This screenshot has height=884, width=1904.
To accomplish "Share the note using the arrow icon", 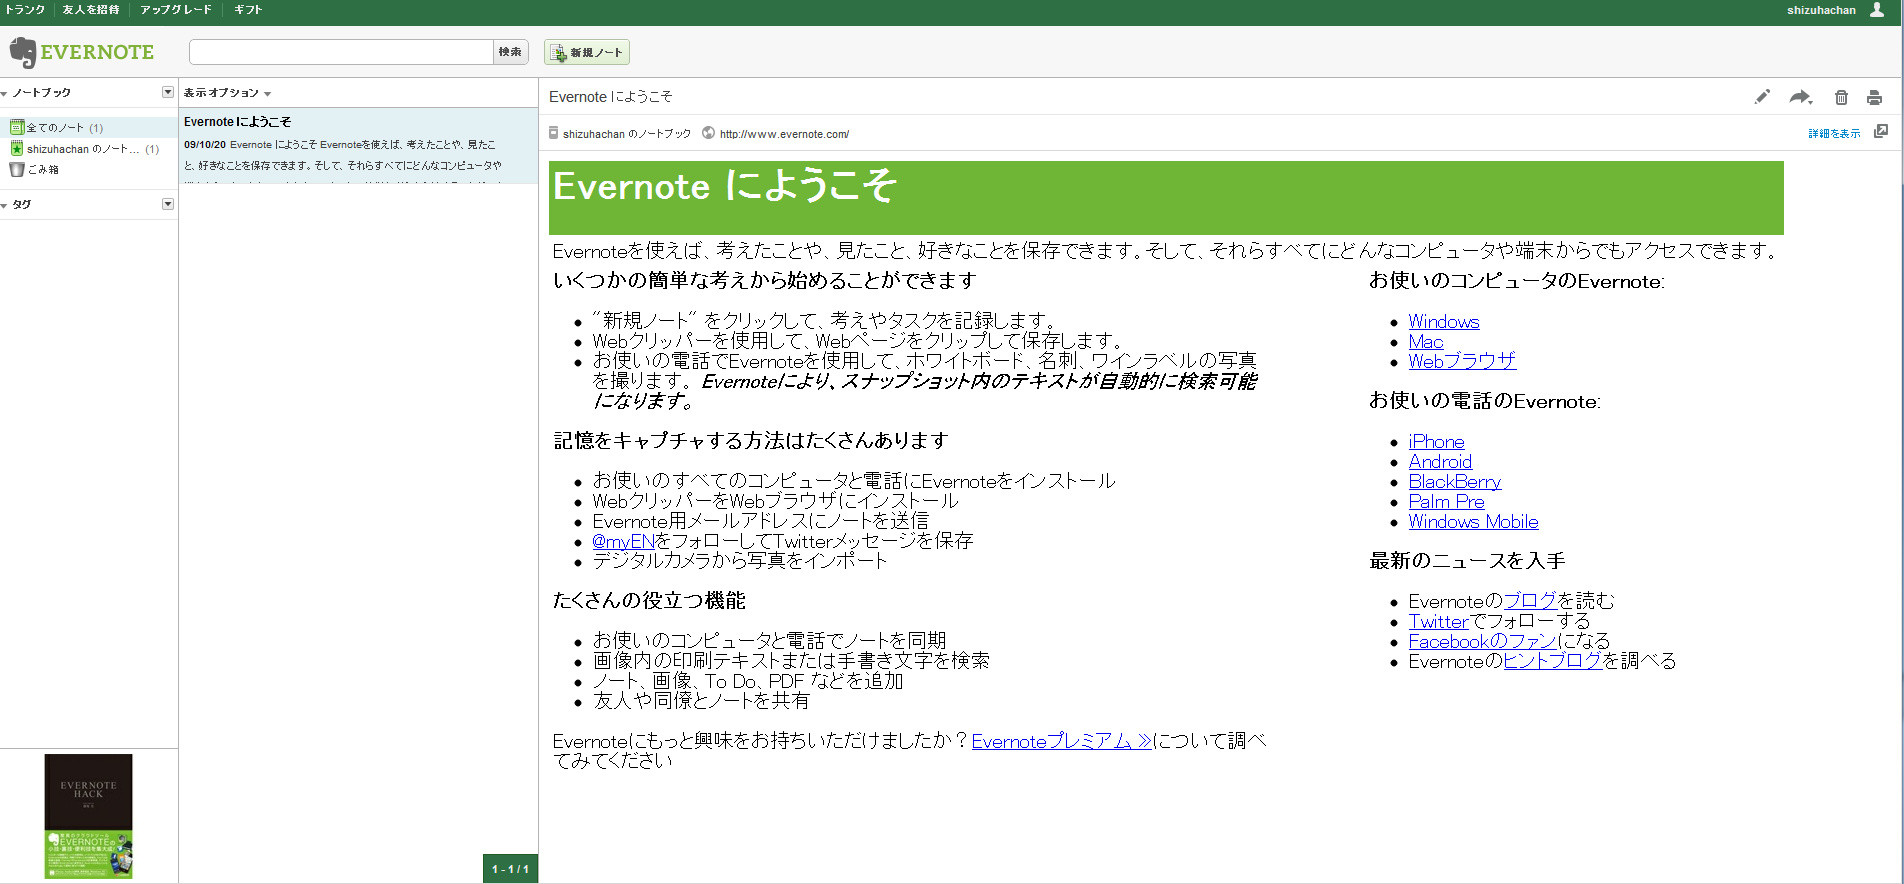I will pyautogui.click(x=1801, y=97).
